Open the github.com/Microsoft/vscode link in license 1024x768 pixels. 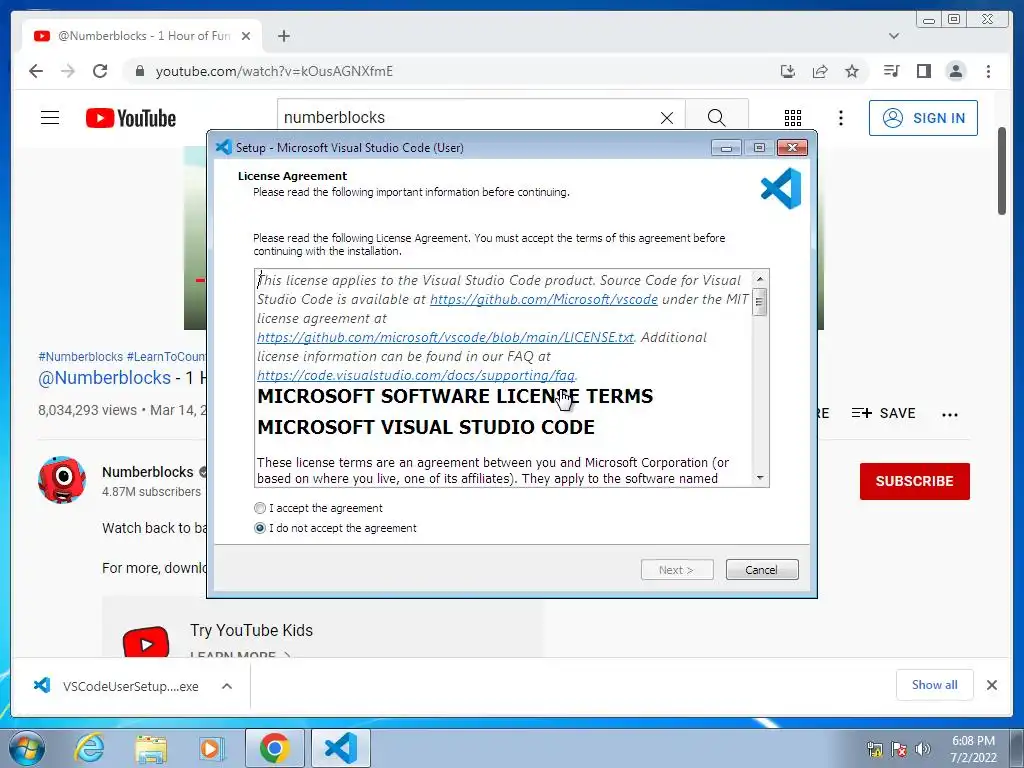(543, 299)
